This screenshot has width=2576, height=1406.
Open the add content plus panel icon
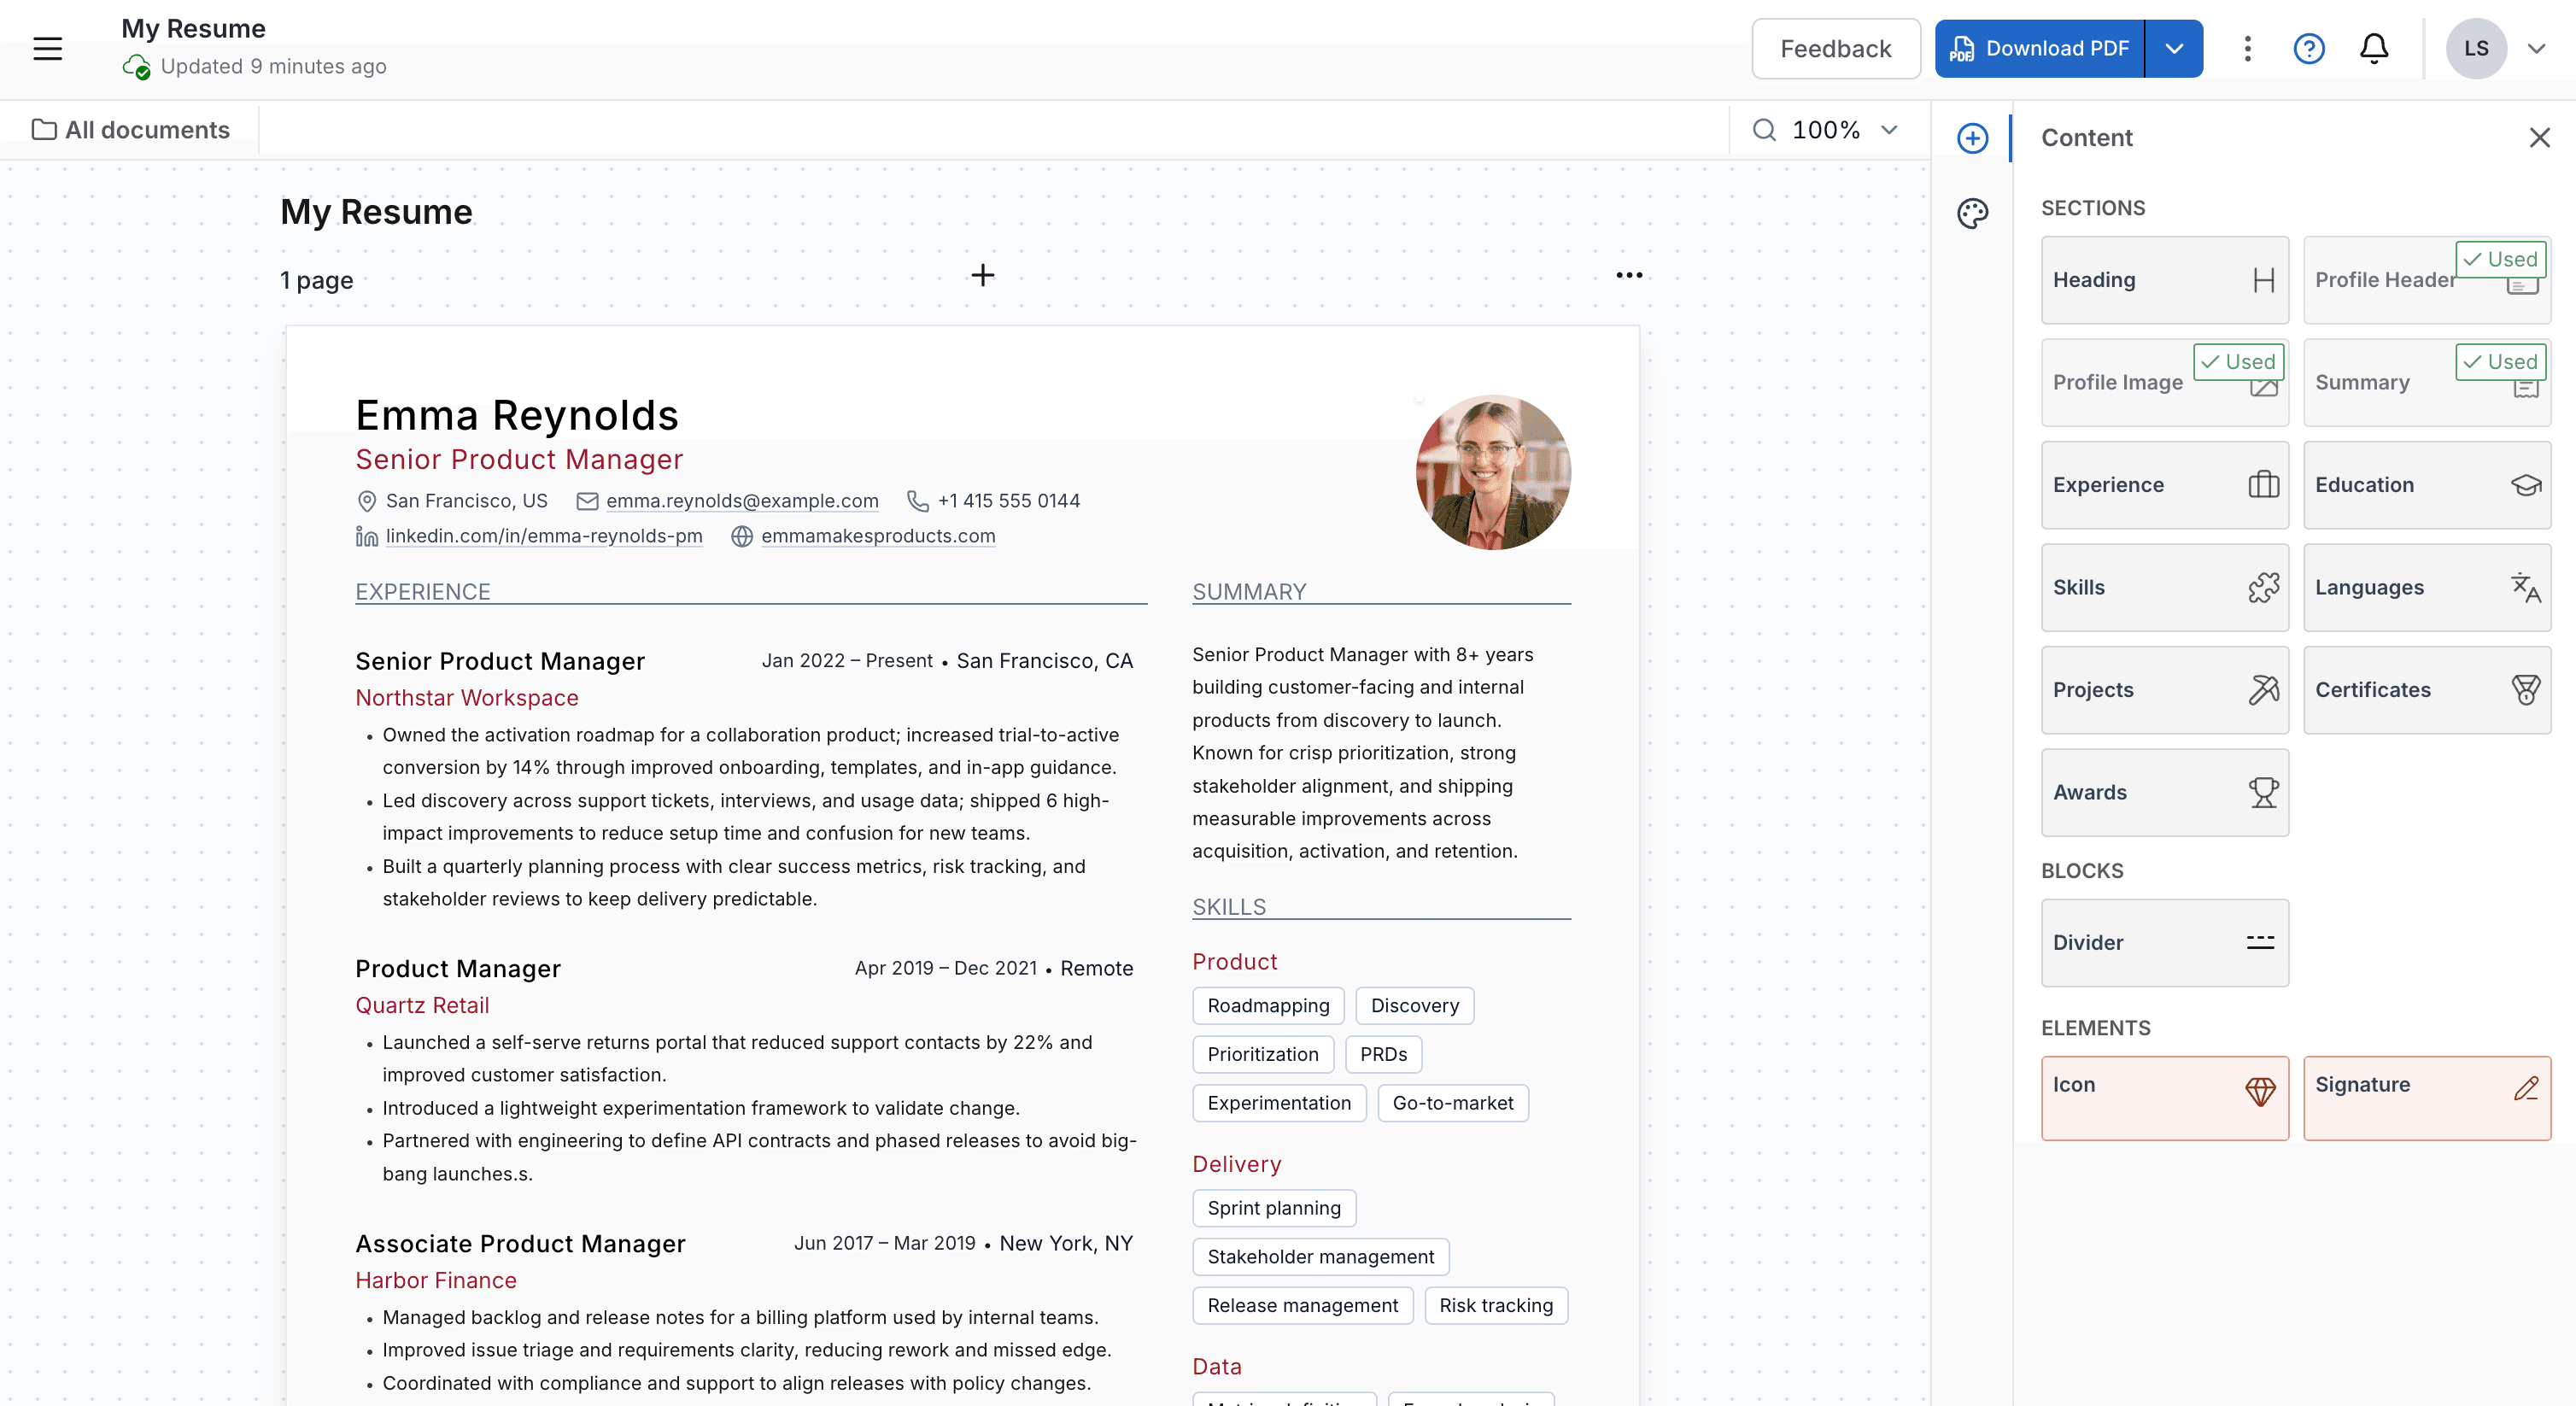[x=1972, y=138]
